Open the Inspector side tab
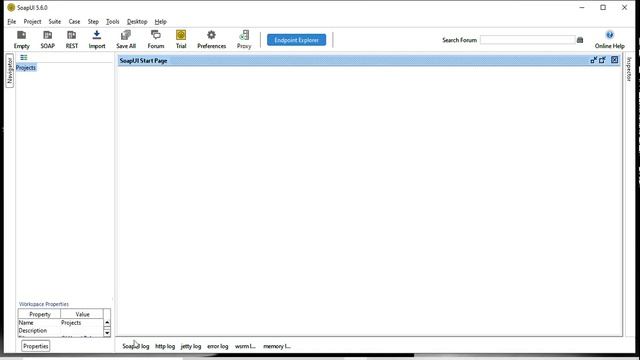The width and height of the screenshot is (640, 360). pyautogui.click(x=629, y=69)
